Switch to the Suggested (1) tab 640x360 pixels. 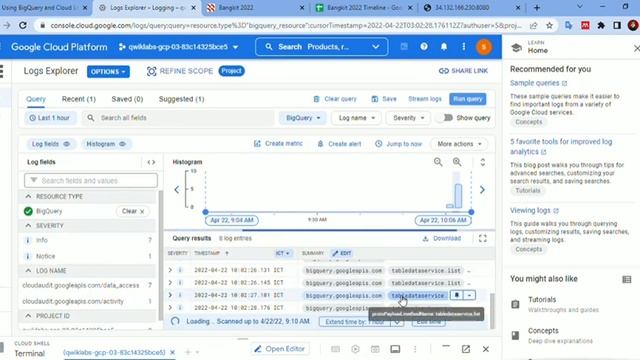click(182, 99)
